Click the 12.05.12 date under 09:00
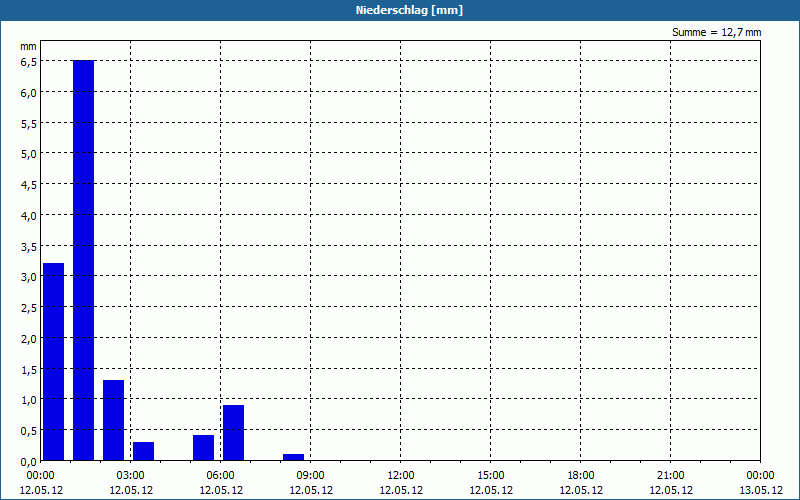This screenshot has width=800, height=500. pyautogui.click(x=311, y=491)
